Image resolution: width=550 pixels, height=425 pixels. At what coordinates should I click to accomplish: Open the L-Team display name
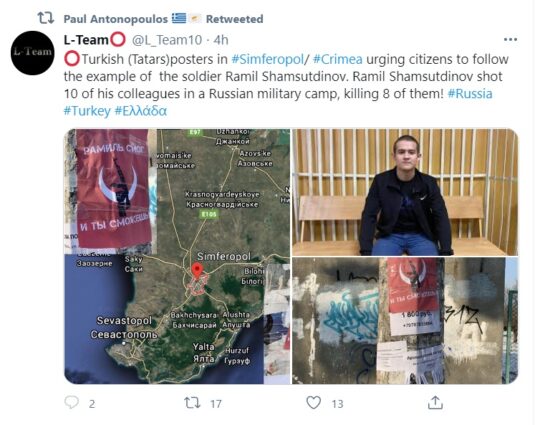pyautogui.click(x=94, y=40)
